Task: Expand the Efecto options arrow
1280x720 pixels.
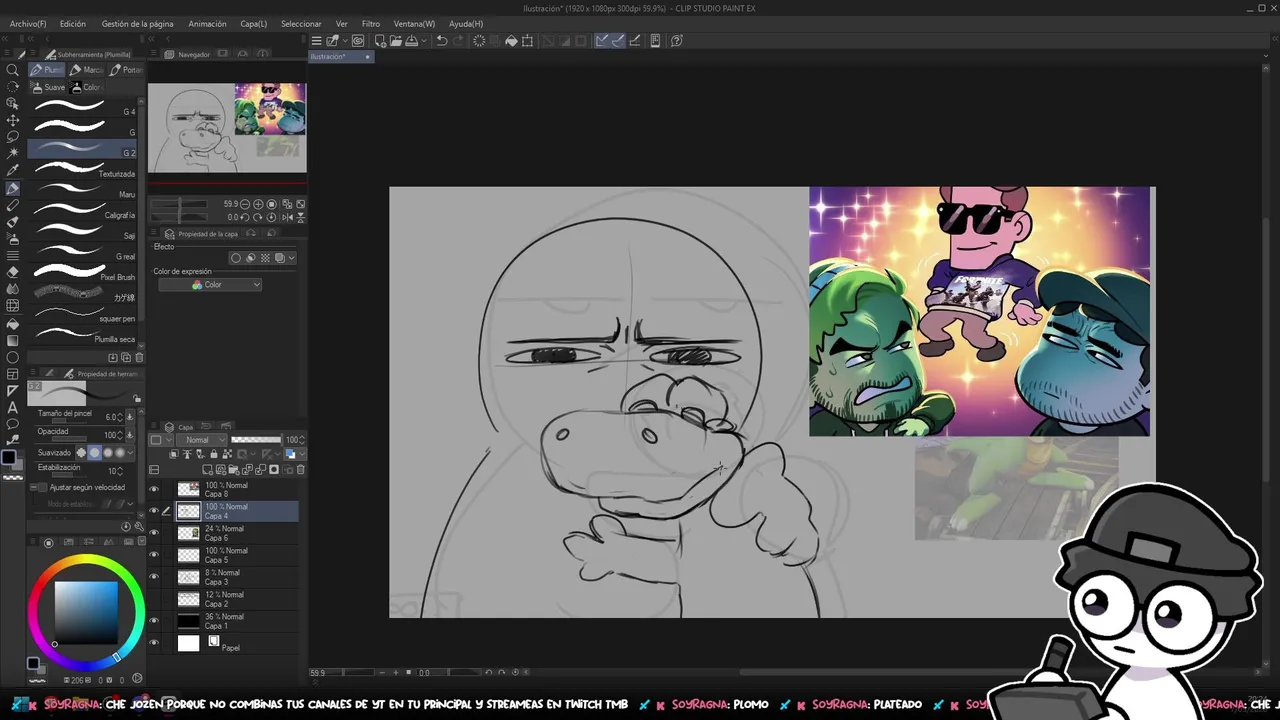Action: point(292,258)
